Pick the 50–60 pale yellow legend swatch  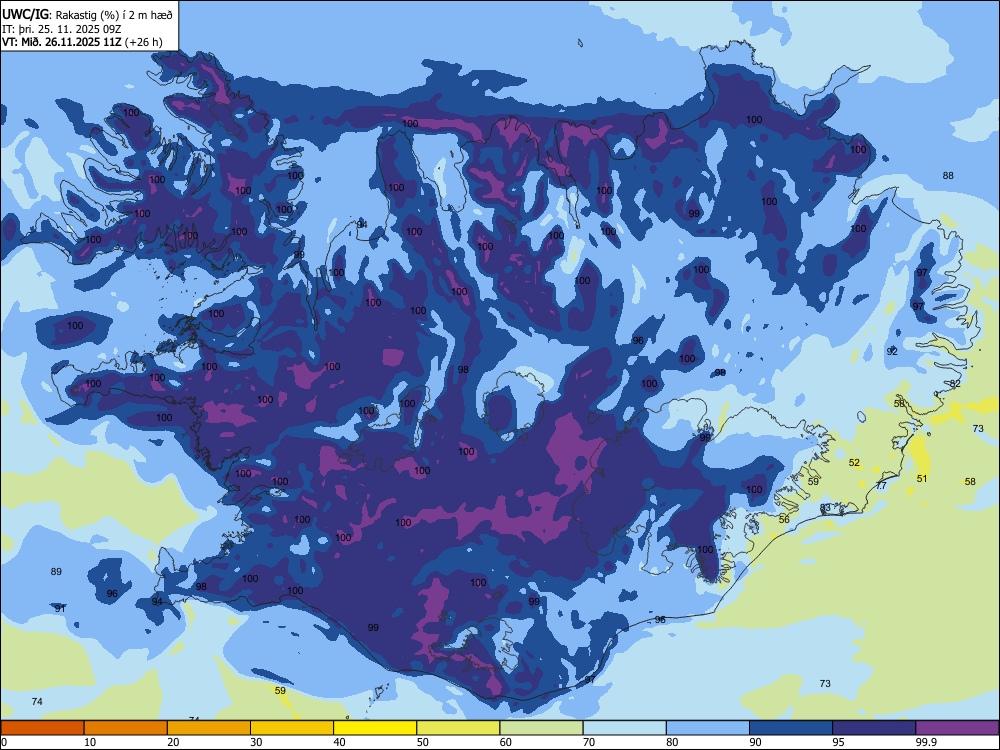[x=458, y=728]
